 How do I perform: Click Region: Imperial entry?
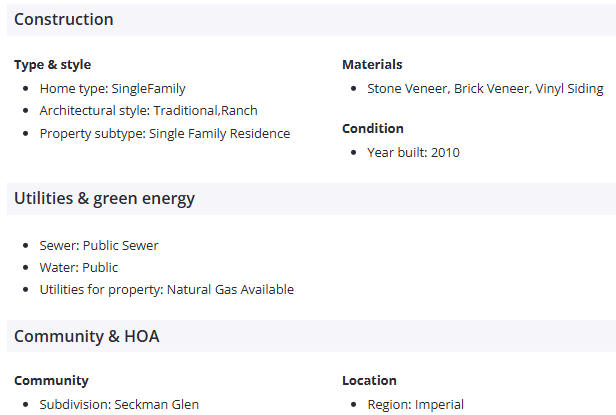[x=416, y=404]
